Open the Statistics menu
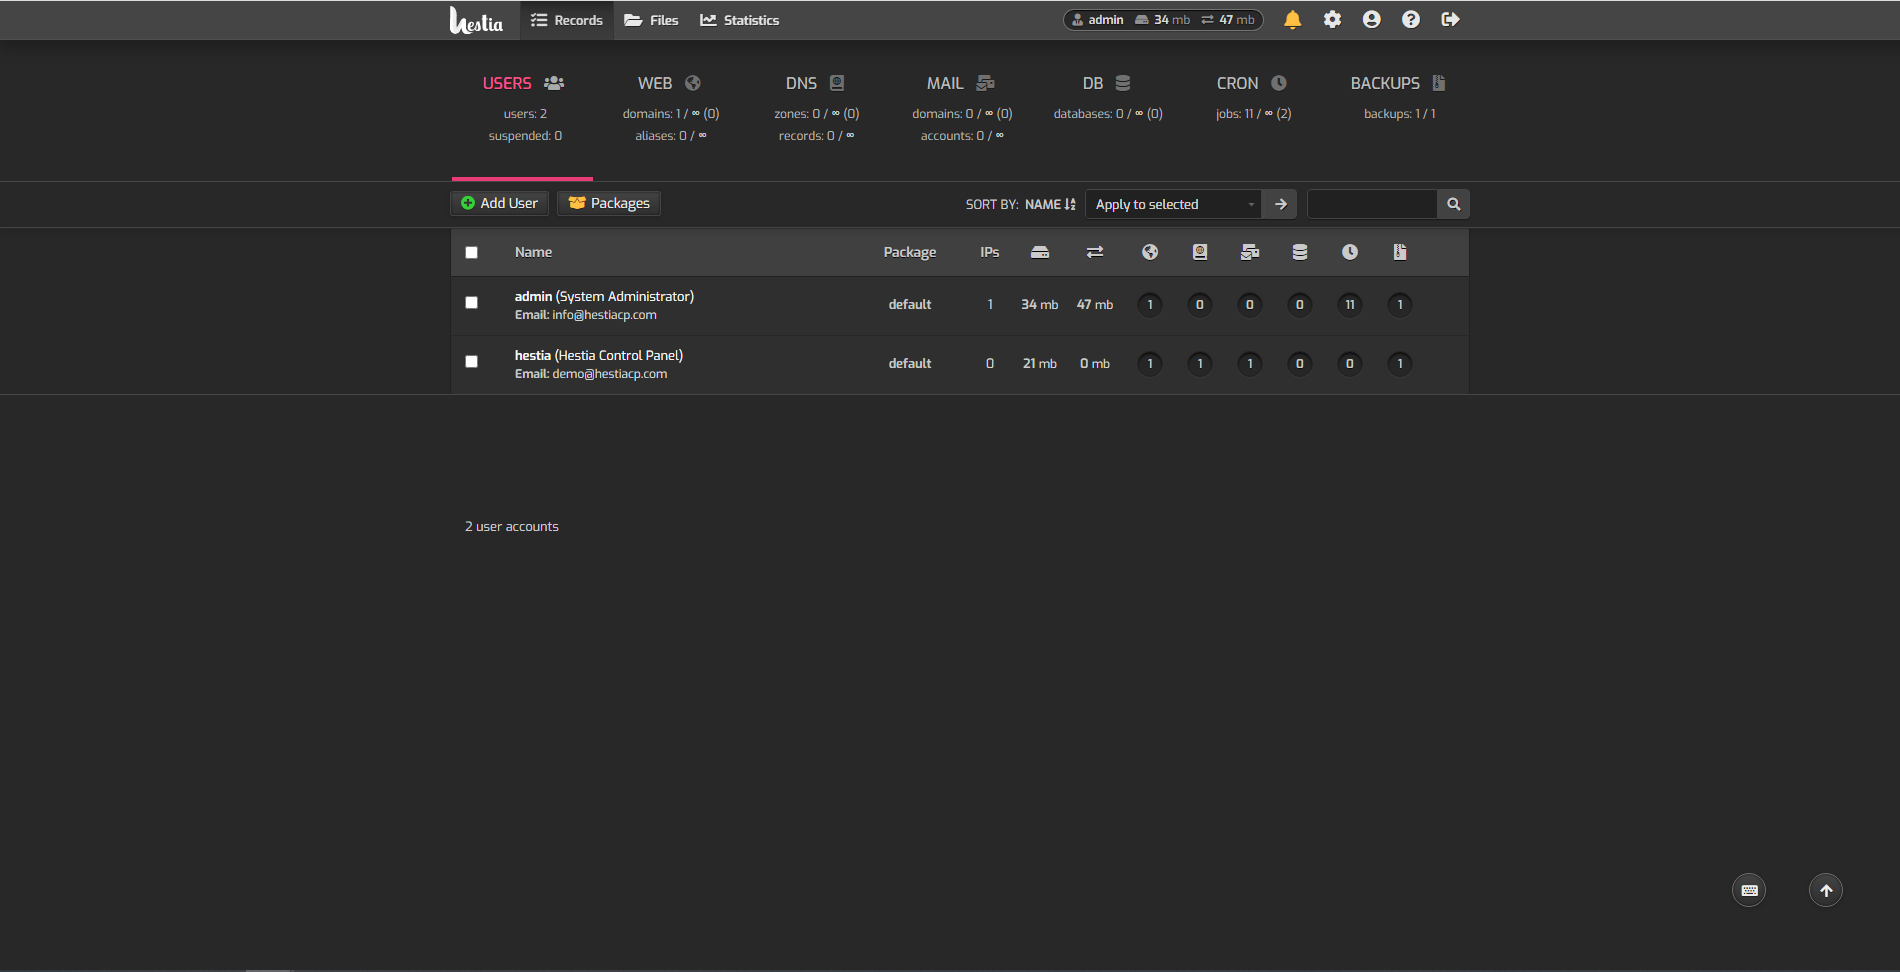Image resolution: width=1900 pixels, height=972 pixels. 739,20
